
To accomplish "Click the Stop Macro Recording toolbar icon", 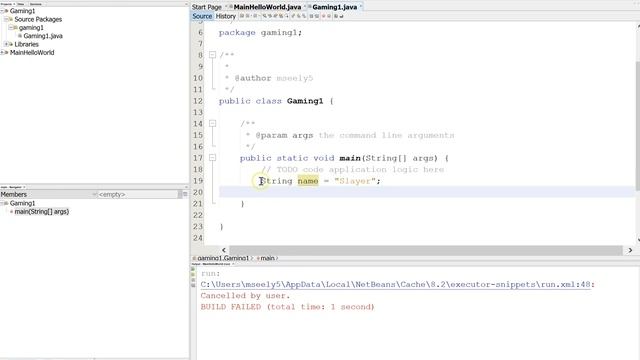I will [x=329, y=16].
